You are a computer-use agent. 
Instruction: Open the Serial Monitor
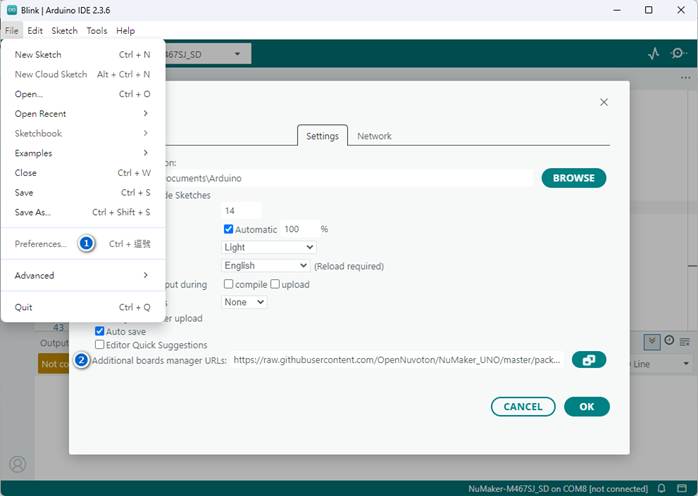679,54
